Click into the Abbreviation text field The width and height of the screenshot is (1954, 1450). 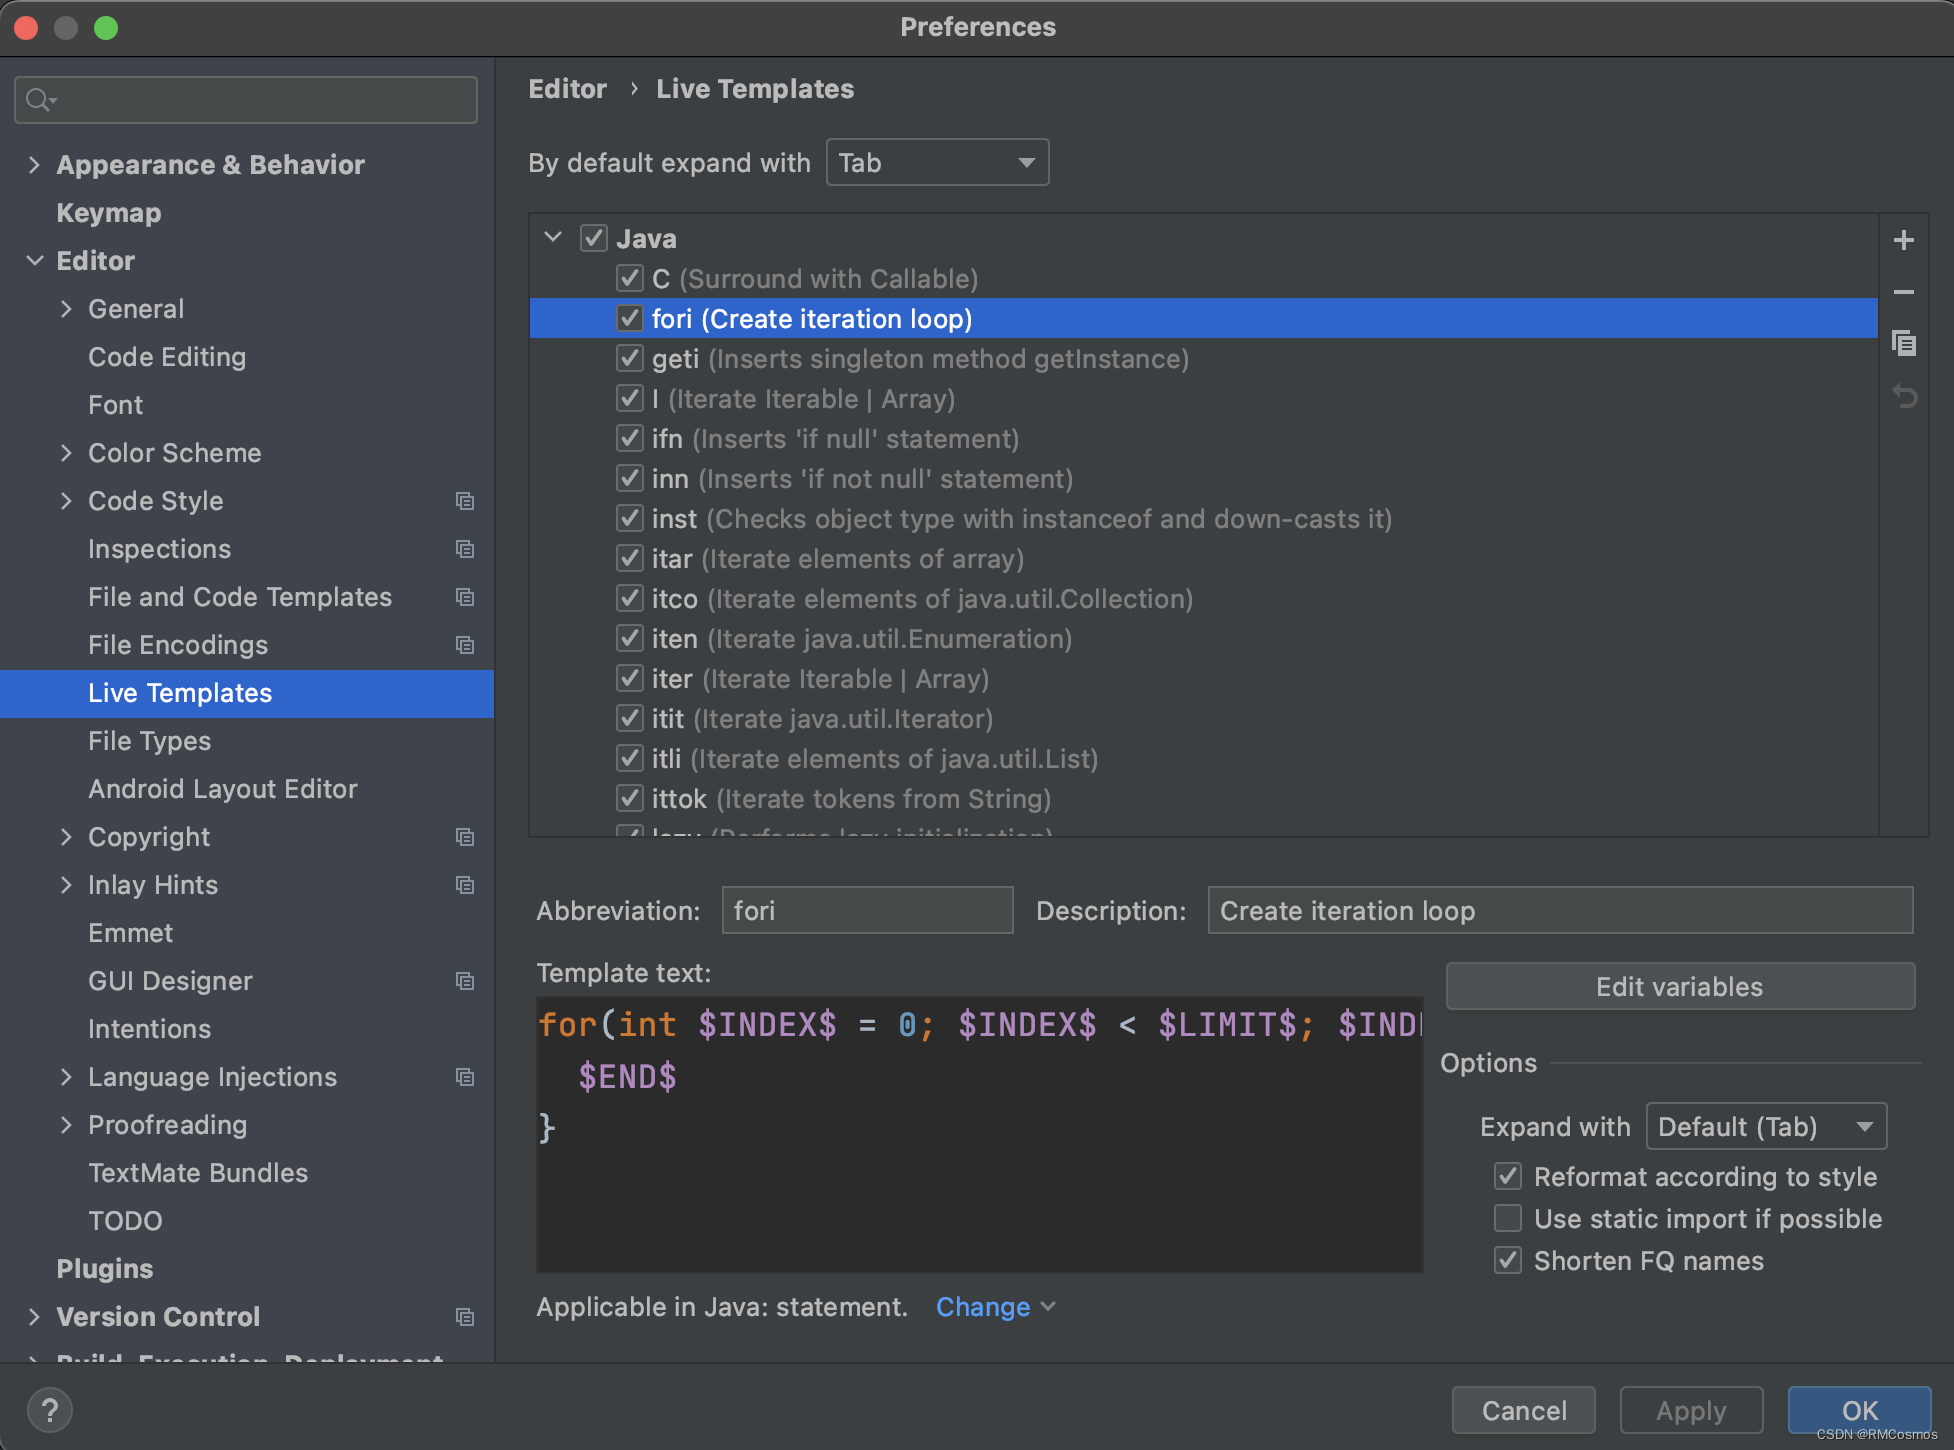[867, 911]
